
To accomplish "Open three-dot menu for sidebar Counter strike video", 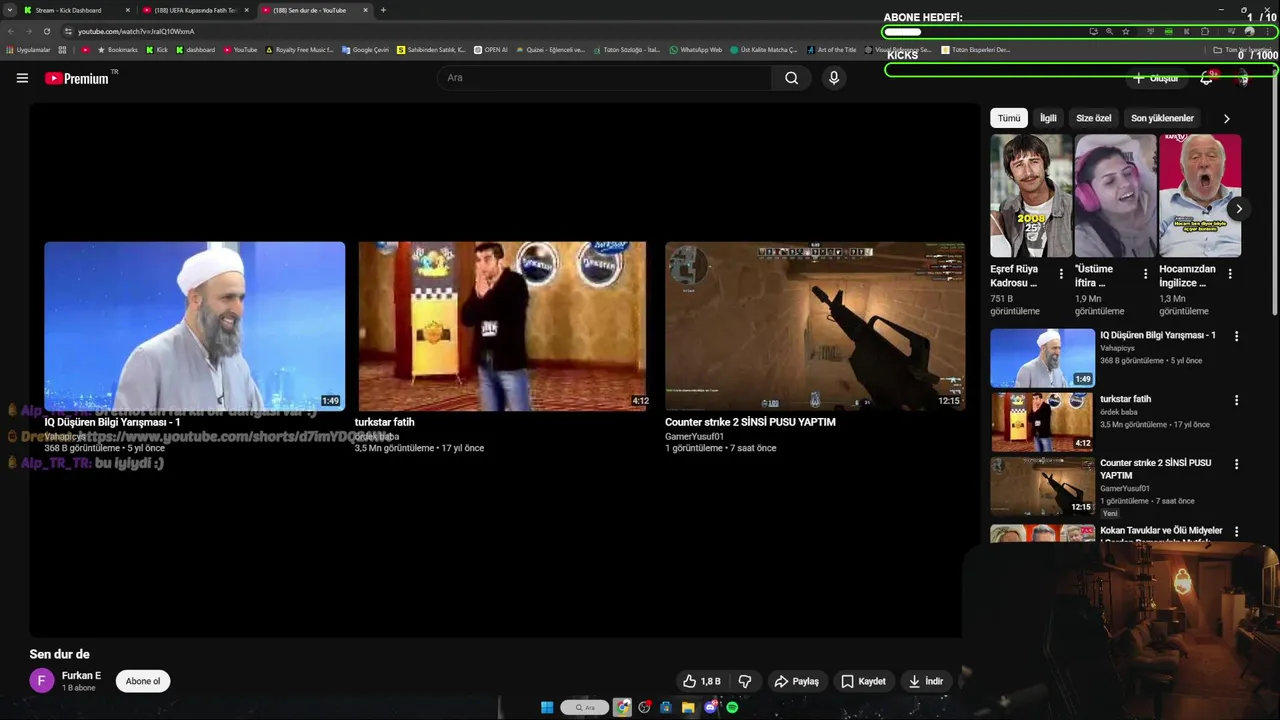I will pyautogui.click(x=1236, y=465).
